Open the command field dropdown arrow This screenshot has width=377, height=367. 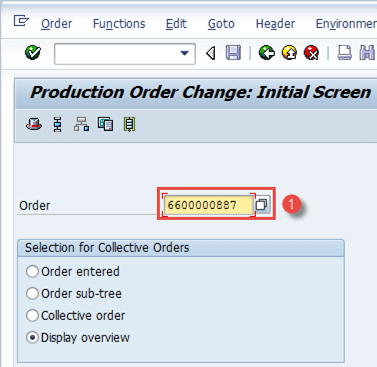click(184, 53)
